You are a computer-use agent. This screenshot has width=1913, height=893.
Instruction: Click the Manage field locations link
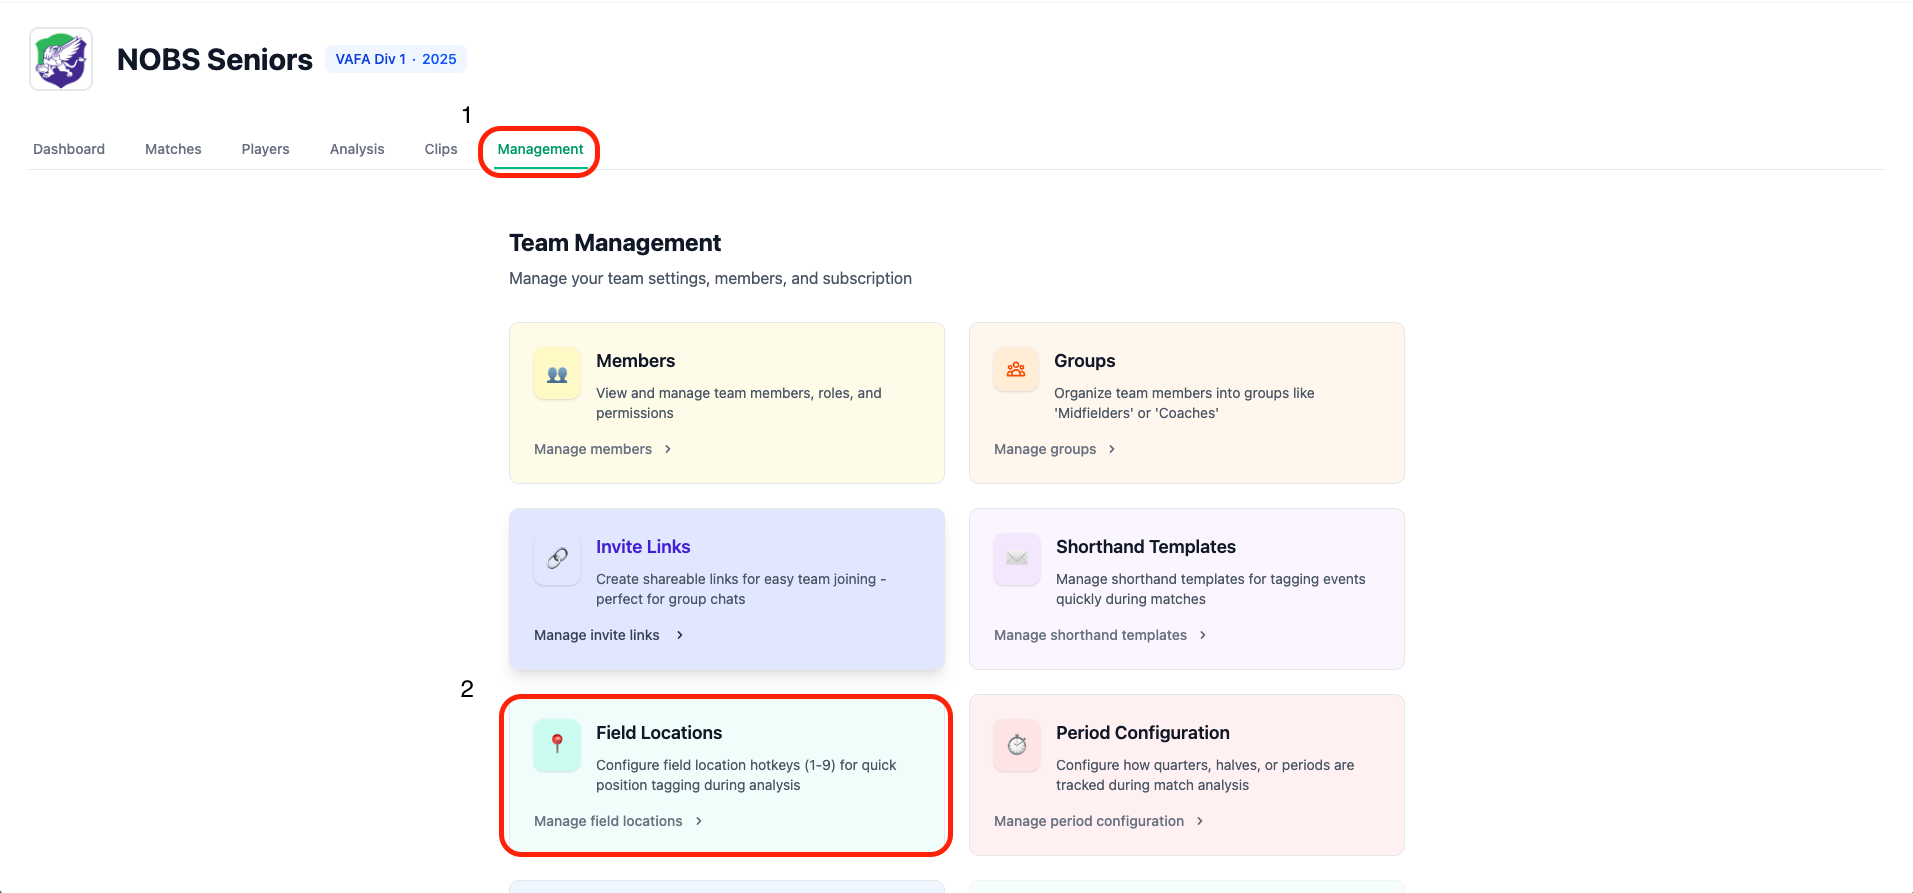[x=608, y=821]
